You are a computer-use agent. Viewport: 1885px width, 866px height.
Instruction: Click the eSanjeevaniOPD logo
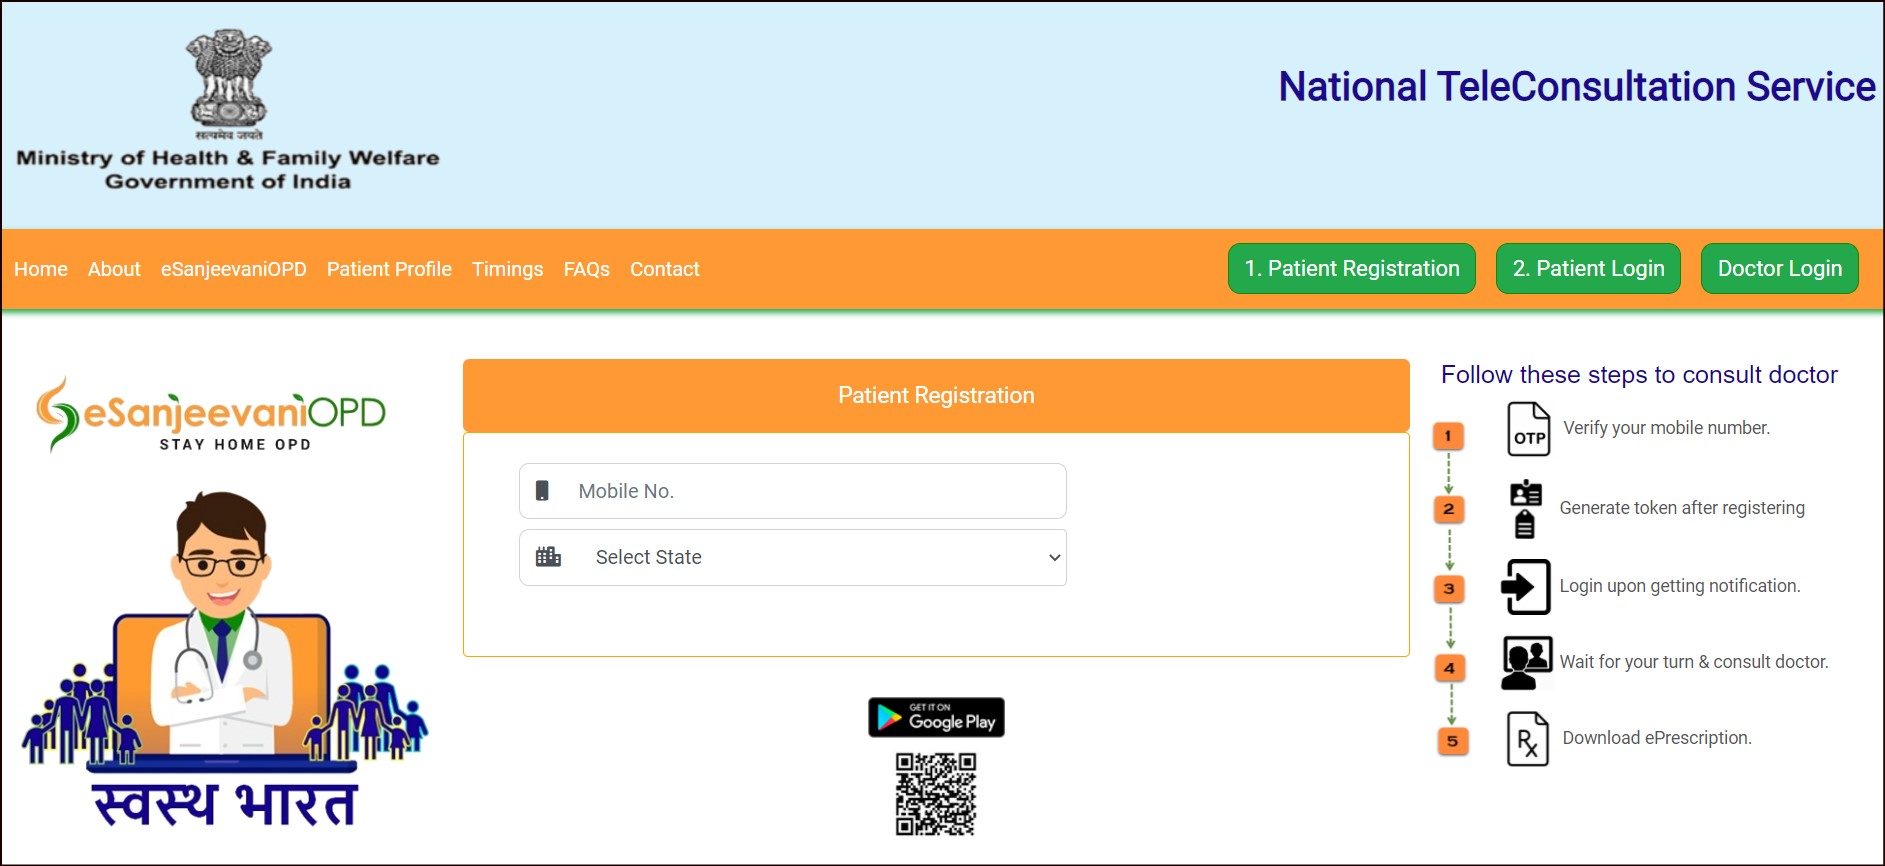(x=211, y=414)
